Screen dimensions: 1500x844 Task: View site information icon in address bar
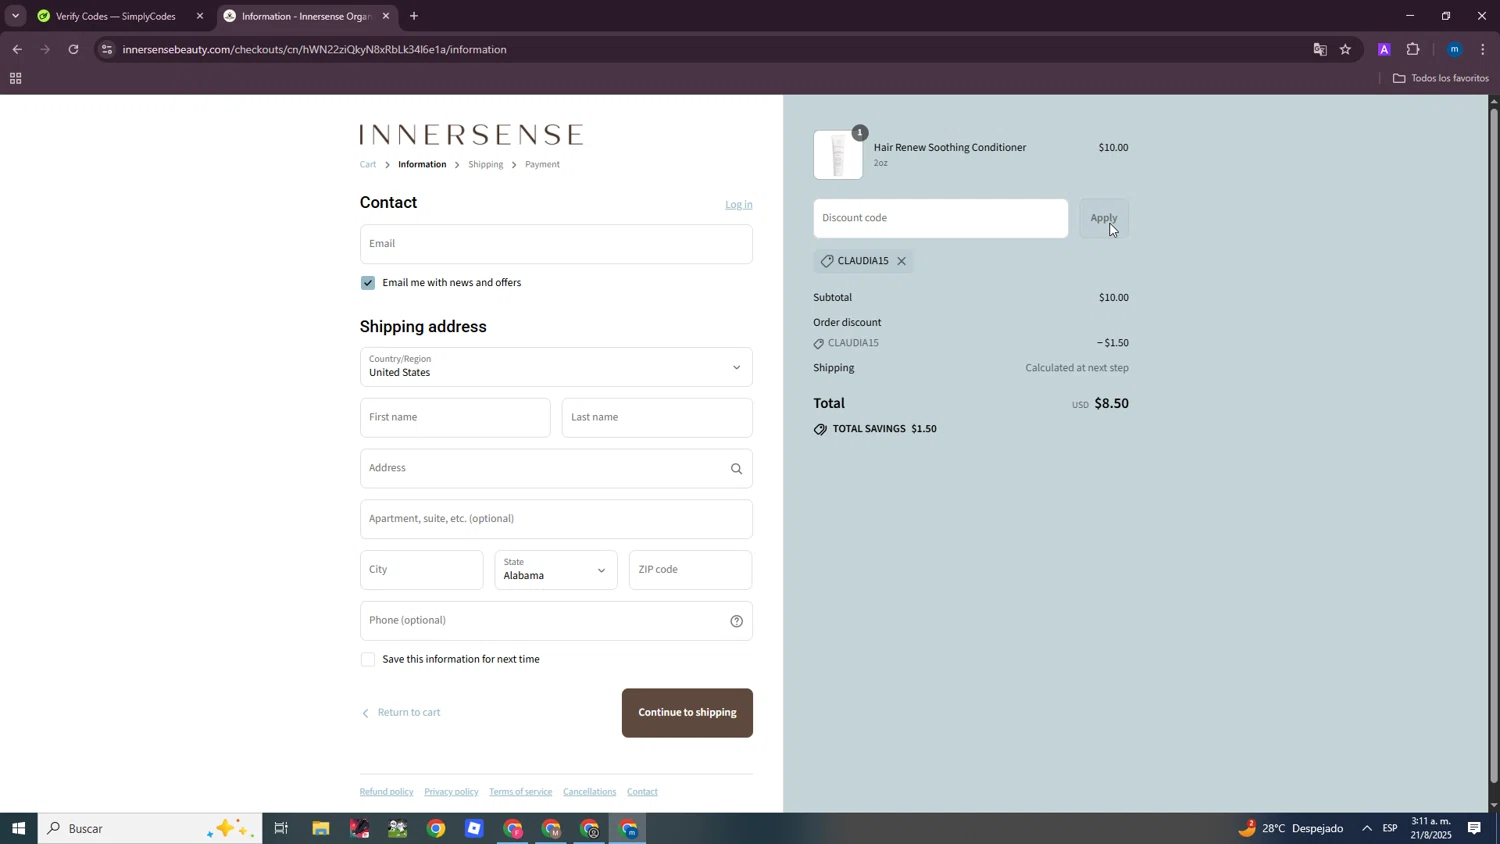pos(107,49)
